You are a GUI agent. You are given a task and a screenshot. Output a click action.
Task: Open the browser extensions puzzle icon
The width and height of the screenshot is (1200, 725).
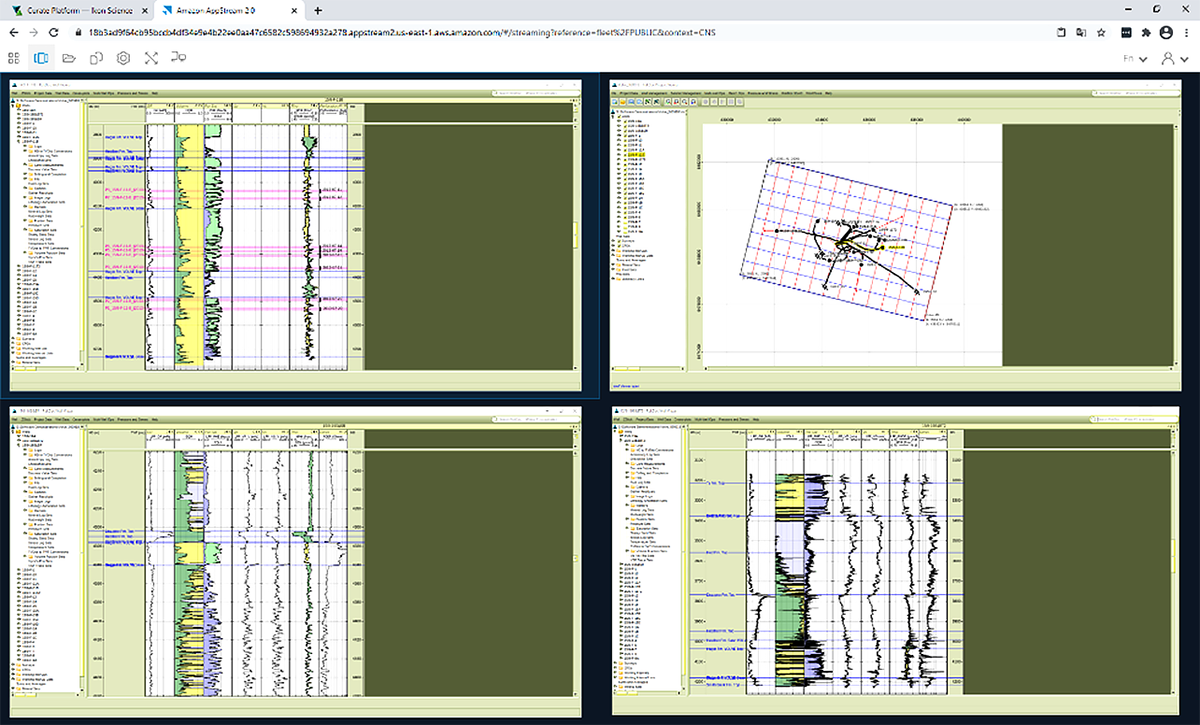[x=1146, y=32]
